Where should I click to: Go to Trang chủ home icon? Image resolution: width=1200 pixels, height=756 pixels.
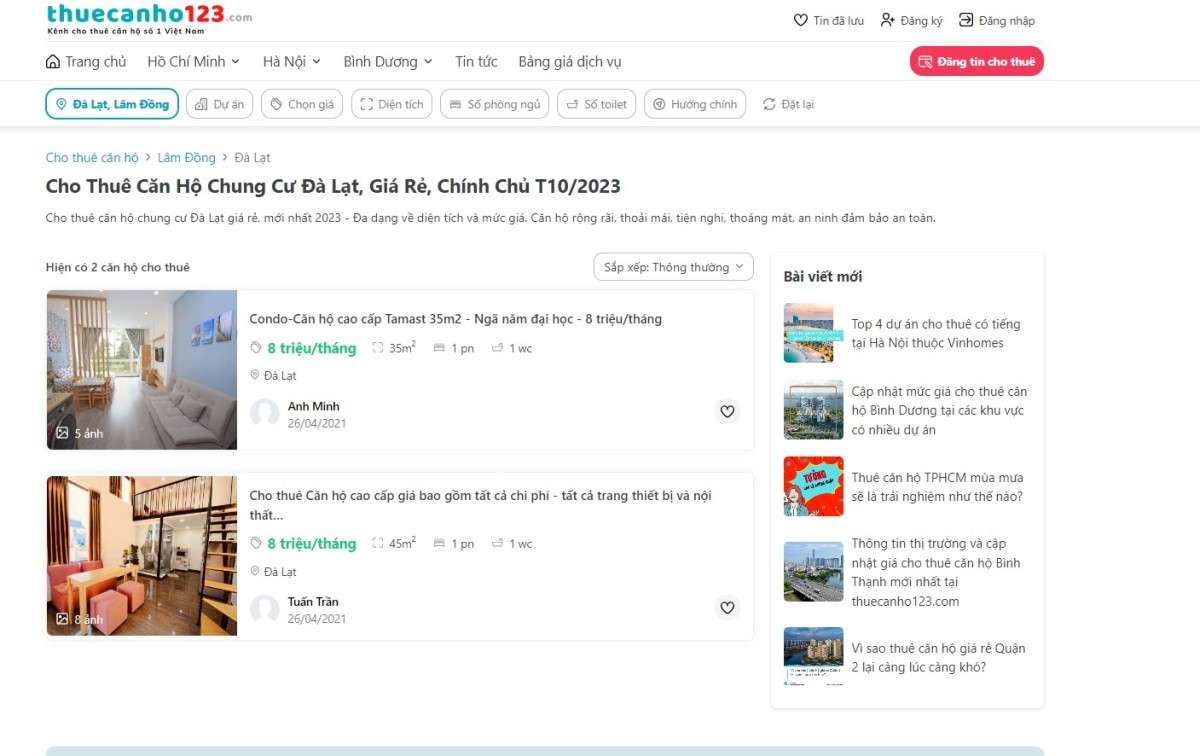coord(53,62)
